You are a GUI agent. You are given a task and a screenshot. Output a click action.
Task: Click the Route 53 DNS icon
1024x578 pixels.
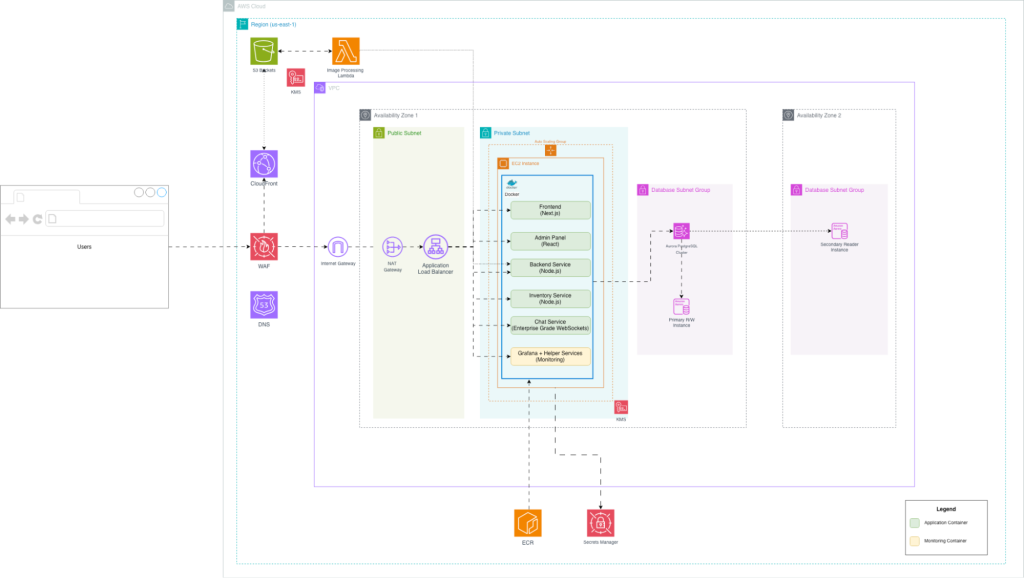(264, 305)
